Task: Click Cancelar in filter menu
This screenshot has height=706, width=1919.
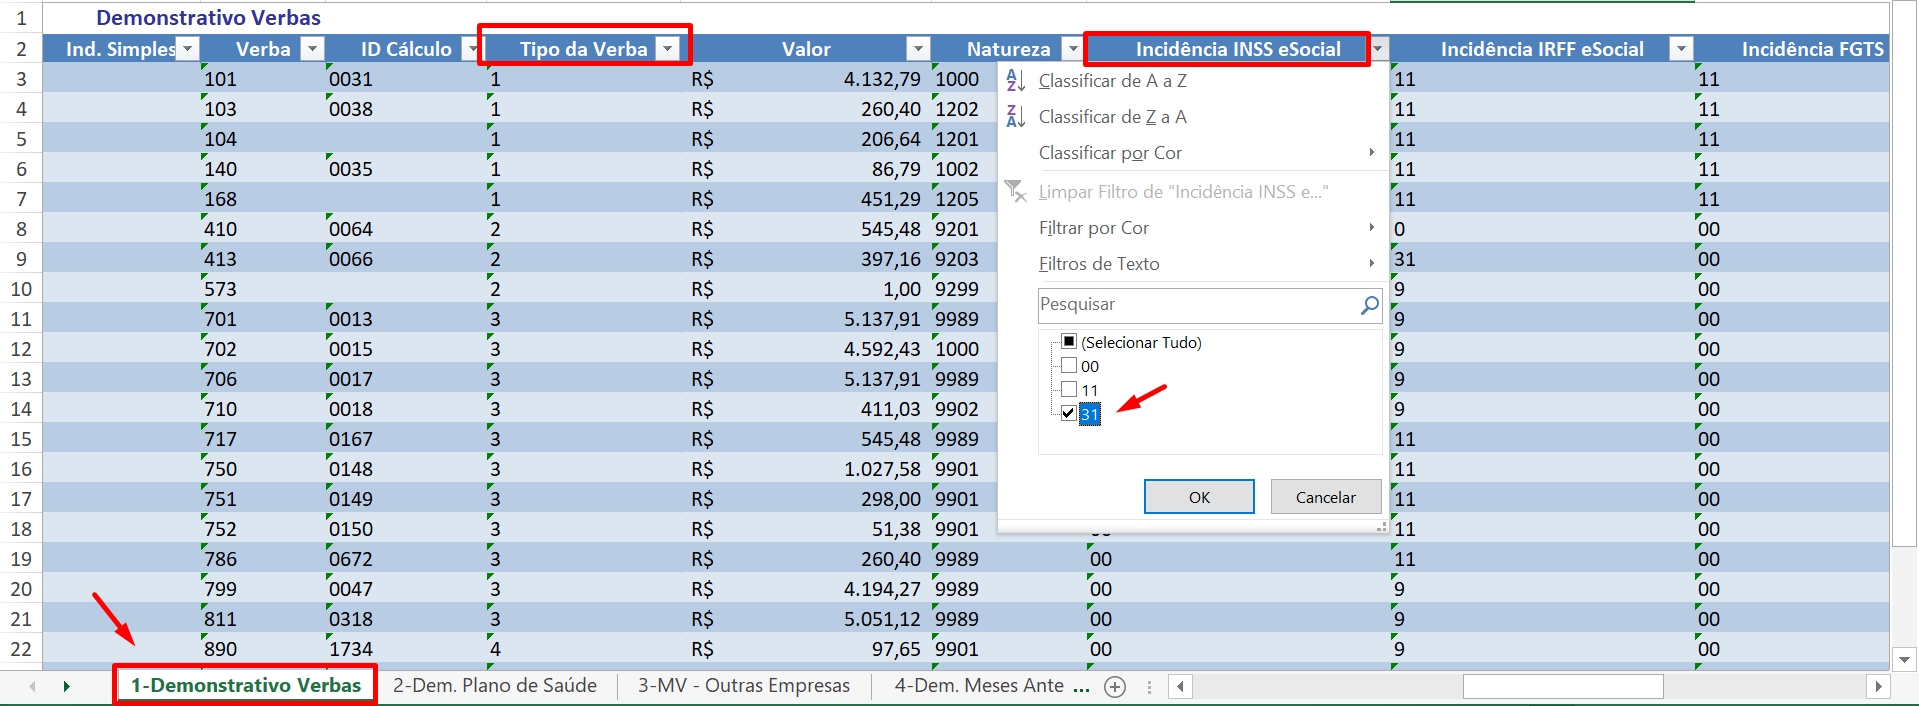Action: point(1326,497)
